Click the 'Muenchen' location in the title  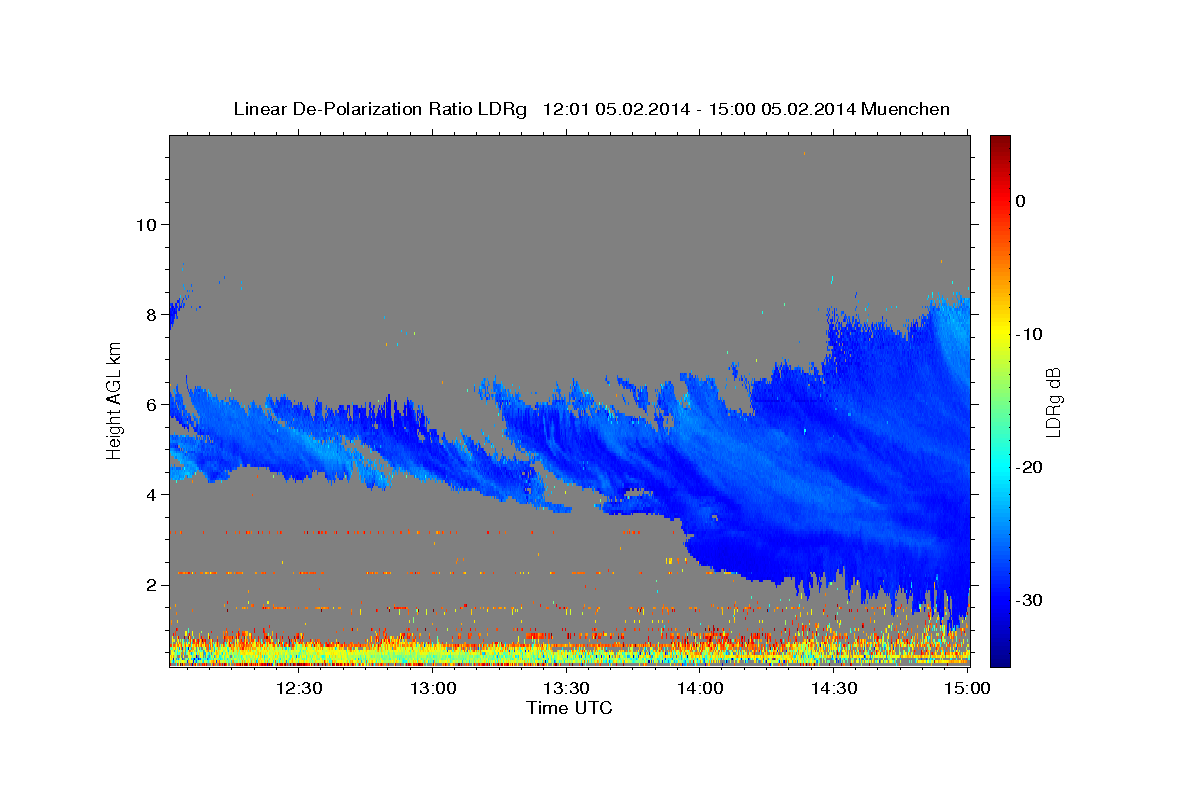[906, 109]
